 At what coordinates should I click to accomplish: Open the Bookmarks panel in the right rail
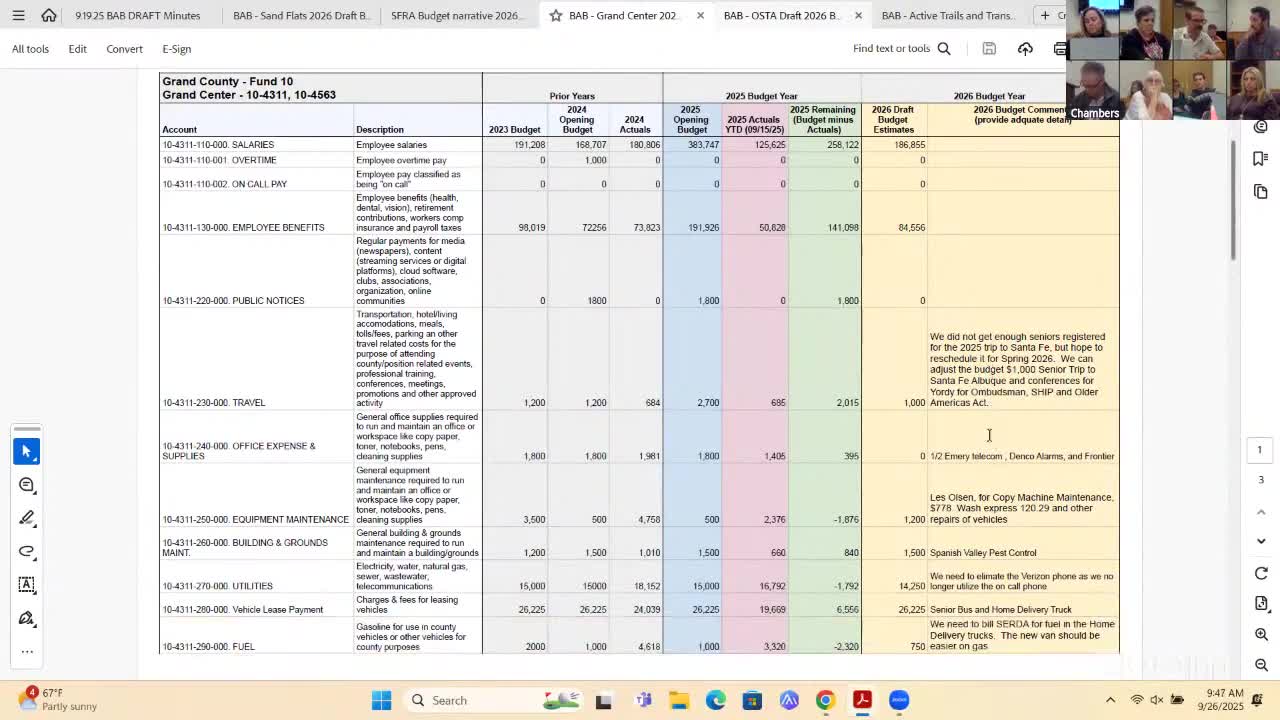[x=1261, y=158]
